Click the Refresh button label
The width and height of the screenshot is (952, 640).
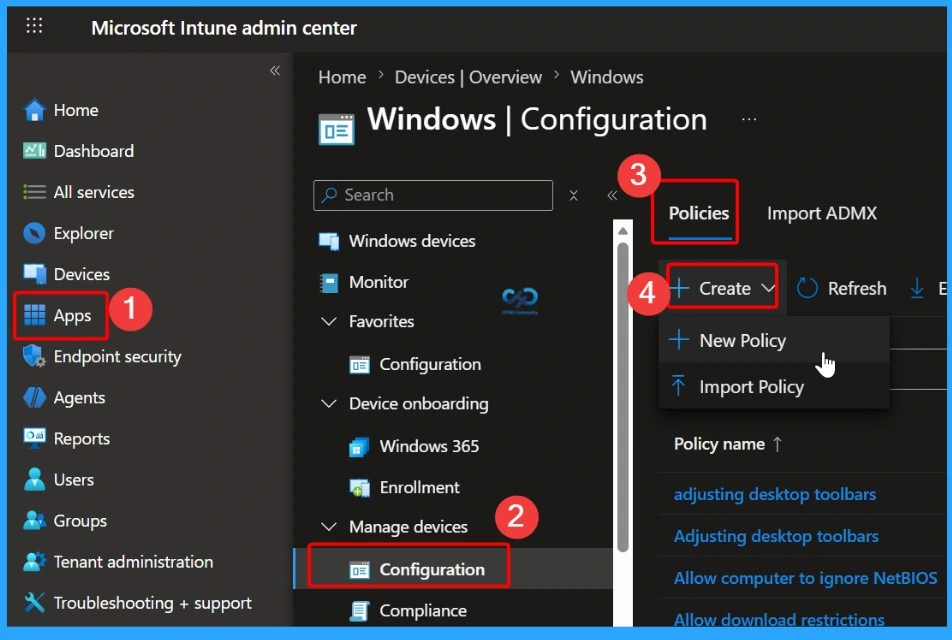857,288
